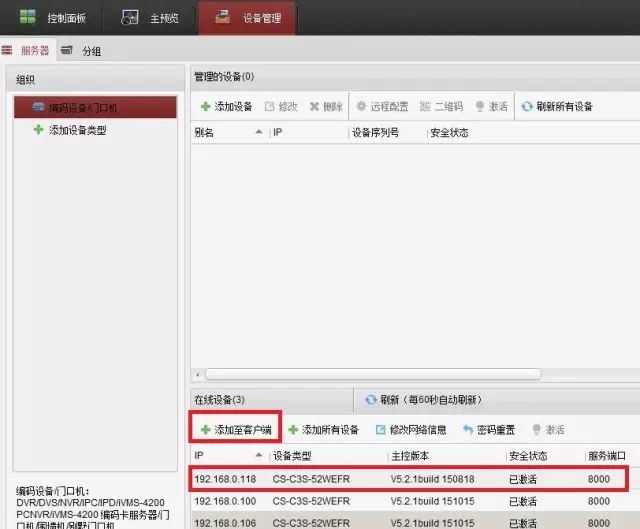Click 密码重置 password reset

coord(489,429)
